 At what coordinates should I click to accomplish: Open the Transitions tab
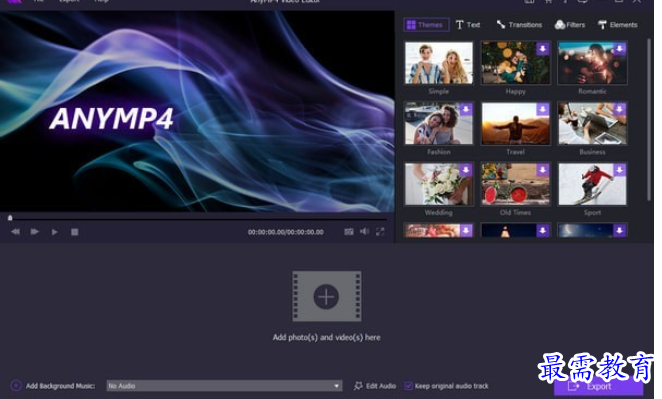[x=519, y=25]
